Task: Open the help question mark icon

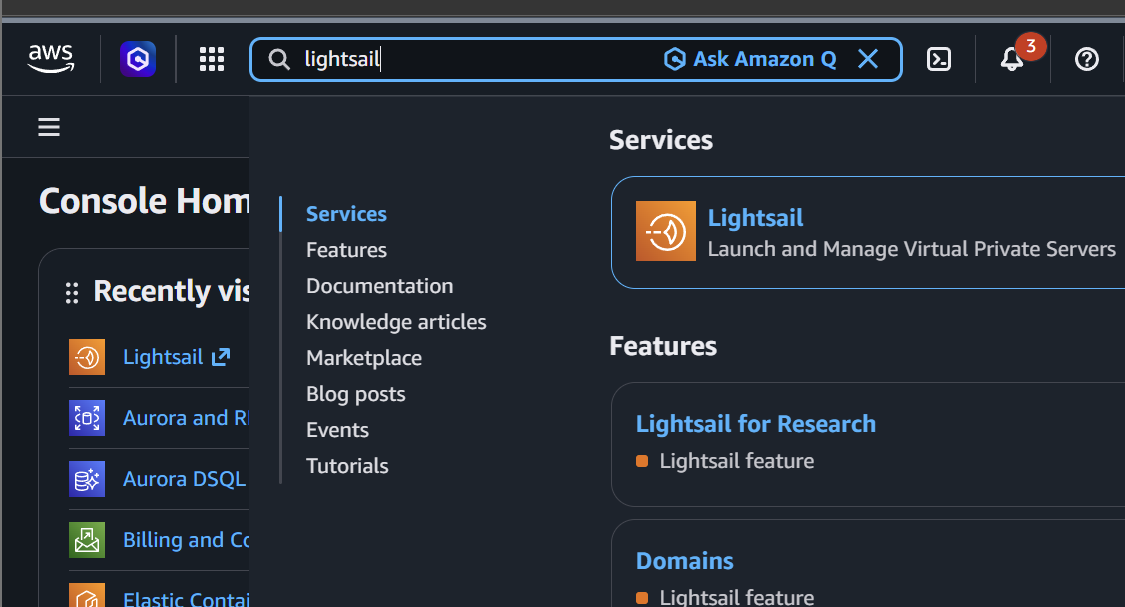Action: [1086, 59]
